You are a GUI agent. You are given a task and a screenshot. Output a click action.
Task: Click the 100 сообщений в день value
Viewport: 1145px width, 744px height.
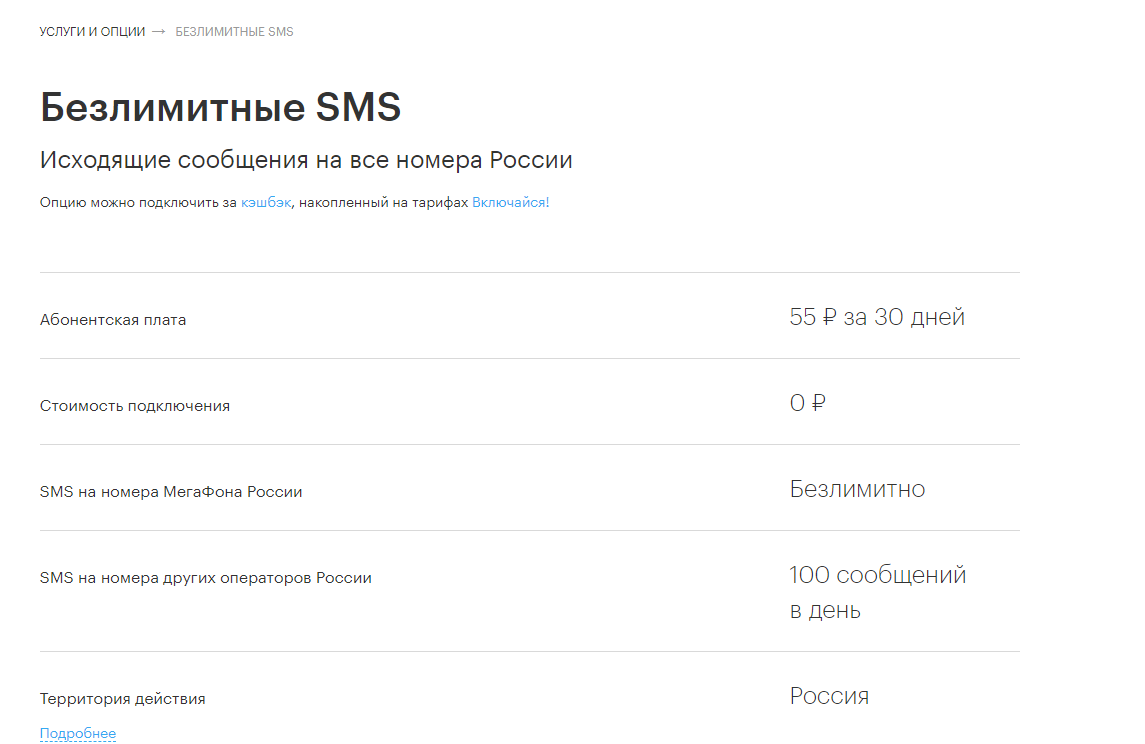pos(878,592)
